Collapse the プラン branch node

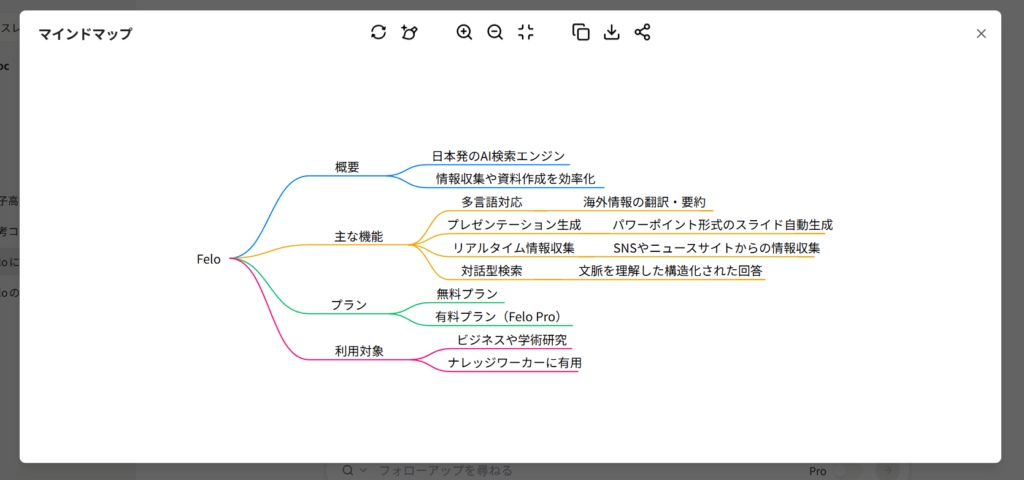pos(349,305)
